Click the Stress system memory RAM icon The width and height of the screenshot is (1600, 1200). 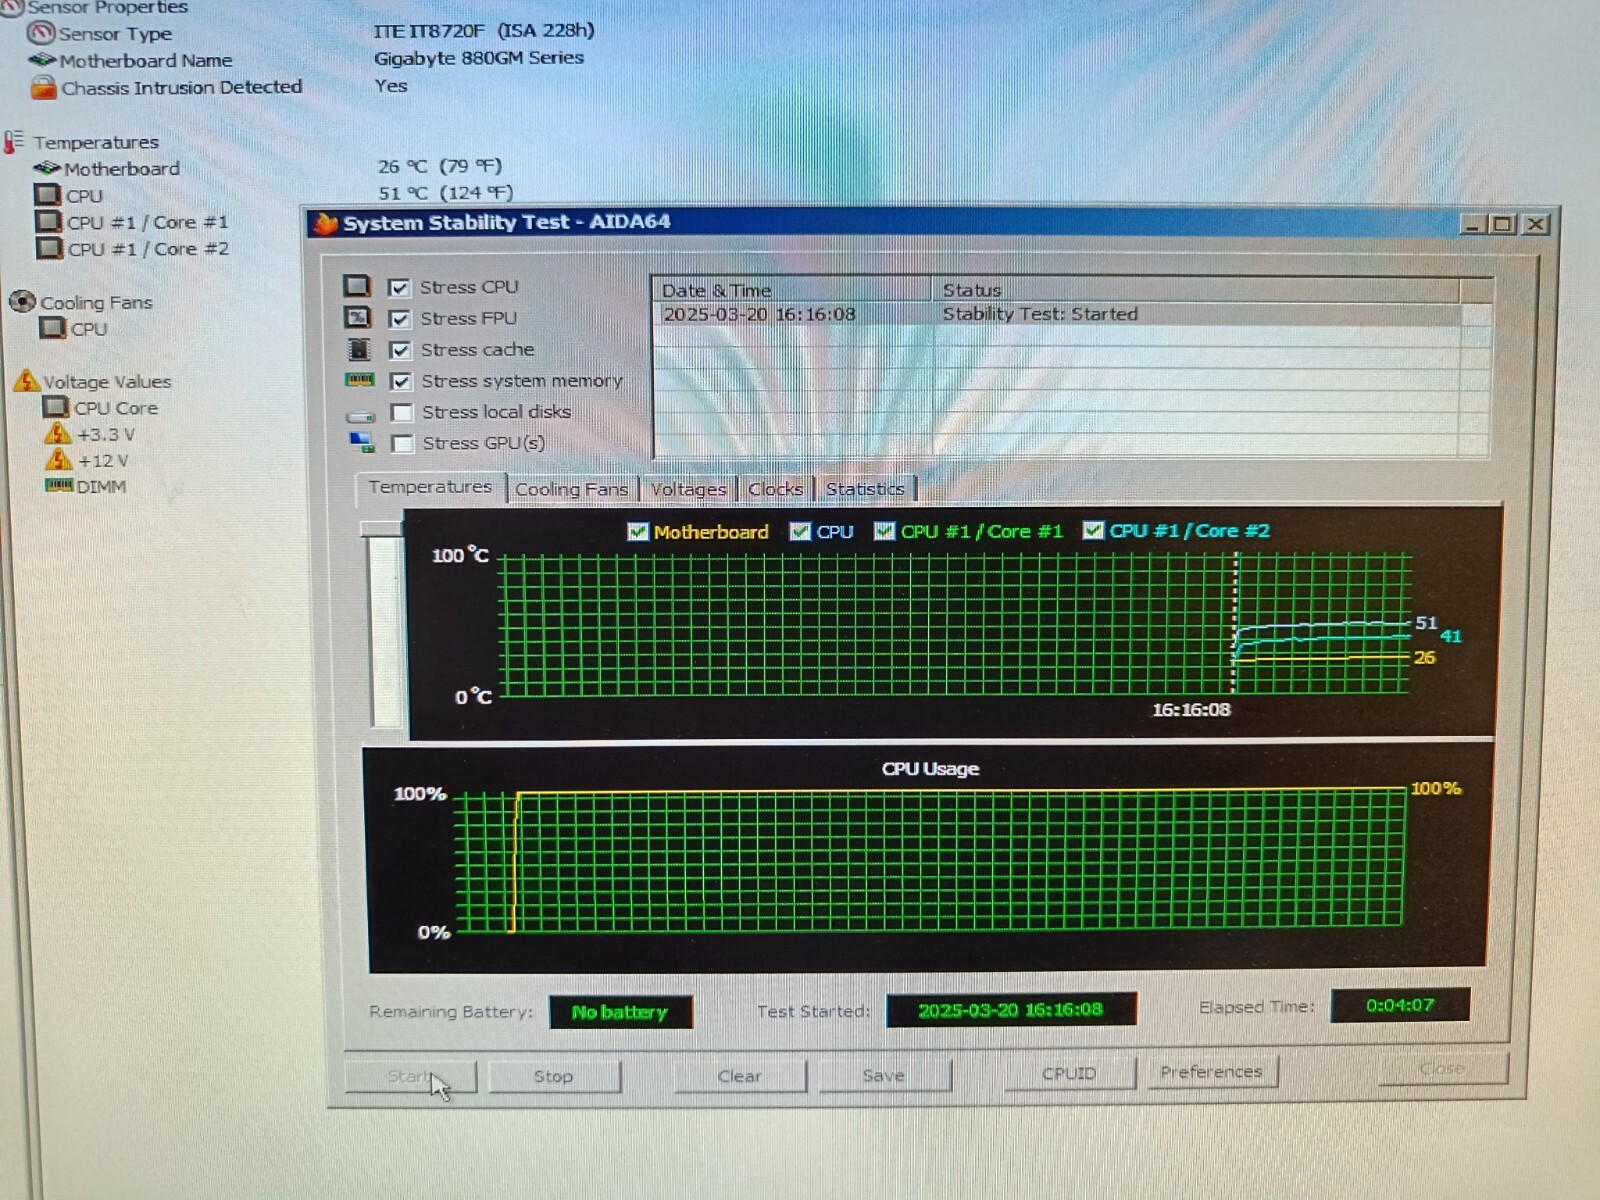tap(359, 380)
